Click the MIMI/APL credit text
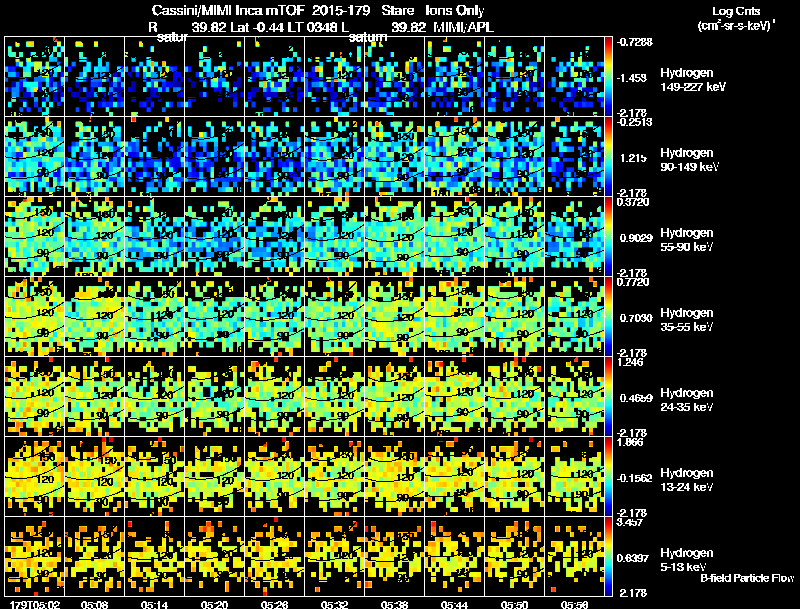Screen dimensions: 800x609 [x=463, y=27]
